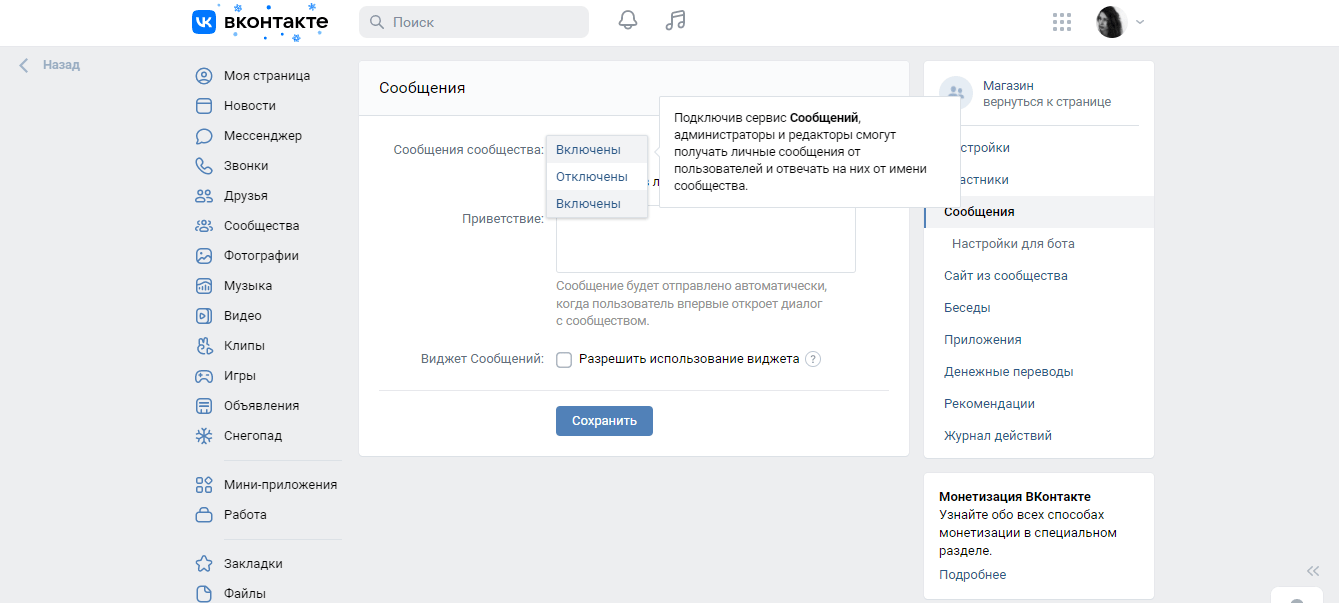Click the Новости sidebar label
Image resolution: width=1339 pixels, height=603 pixels.
point(250,106)
